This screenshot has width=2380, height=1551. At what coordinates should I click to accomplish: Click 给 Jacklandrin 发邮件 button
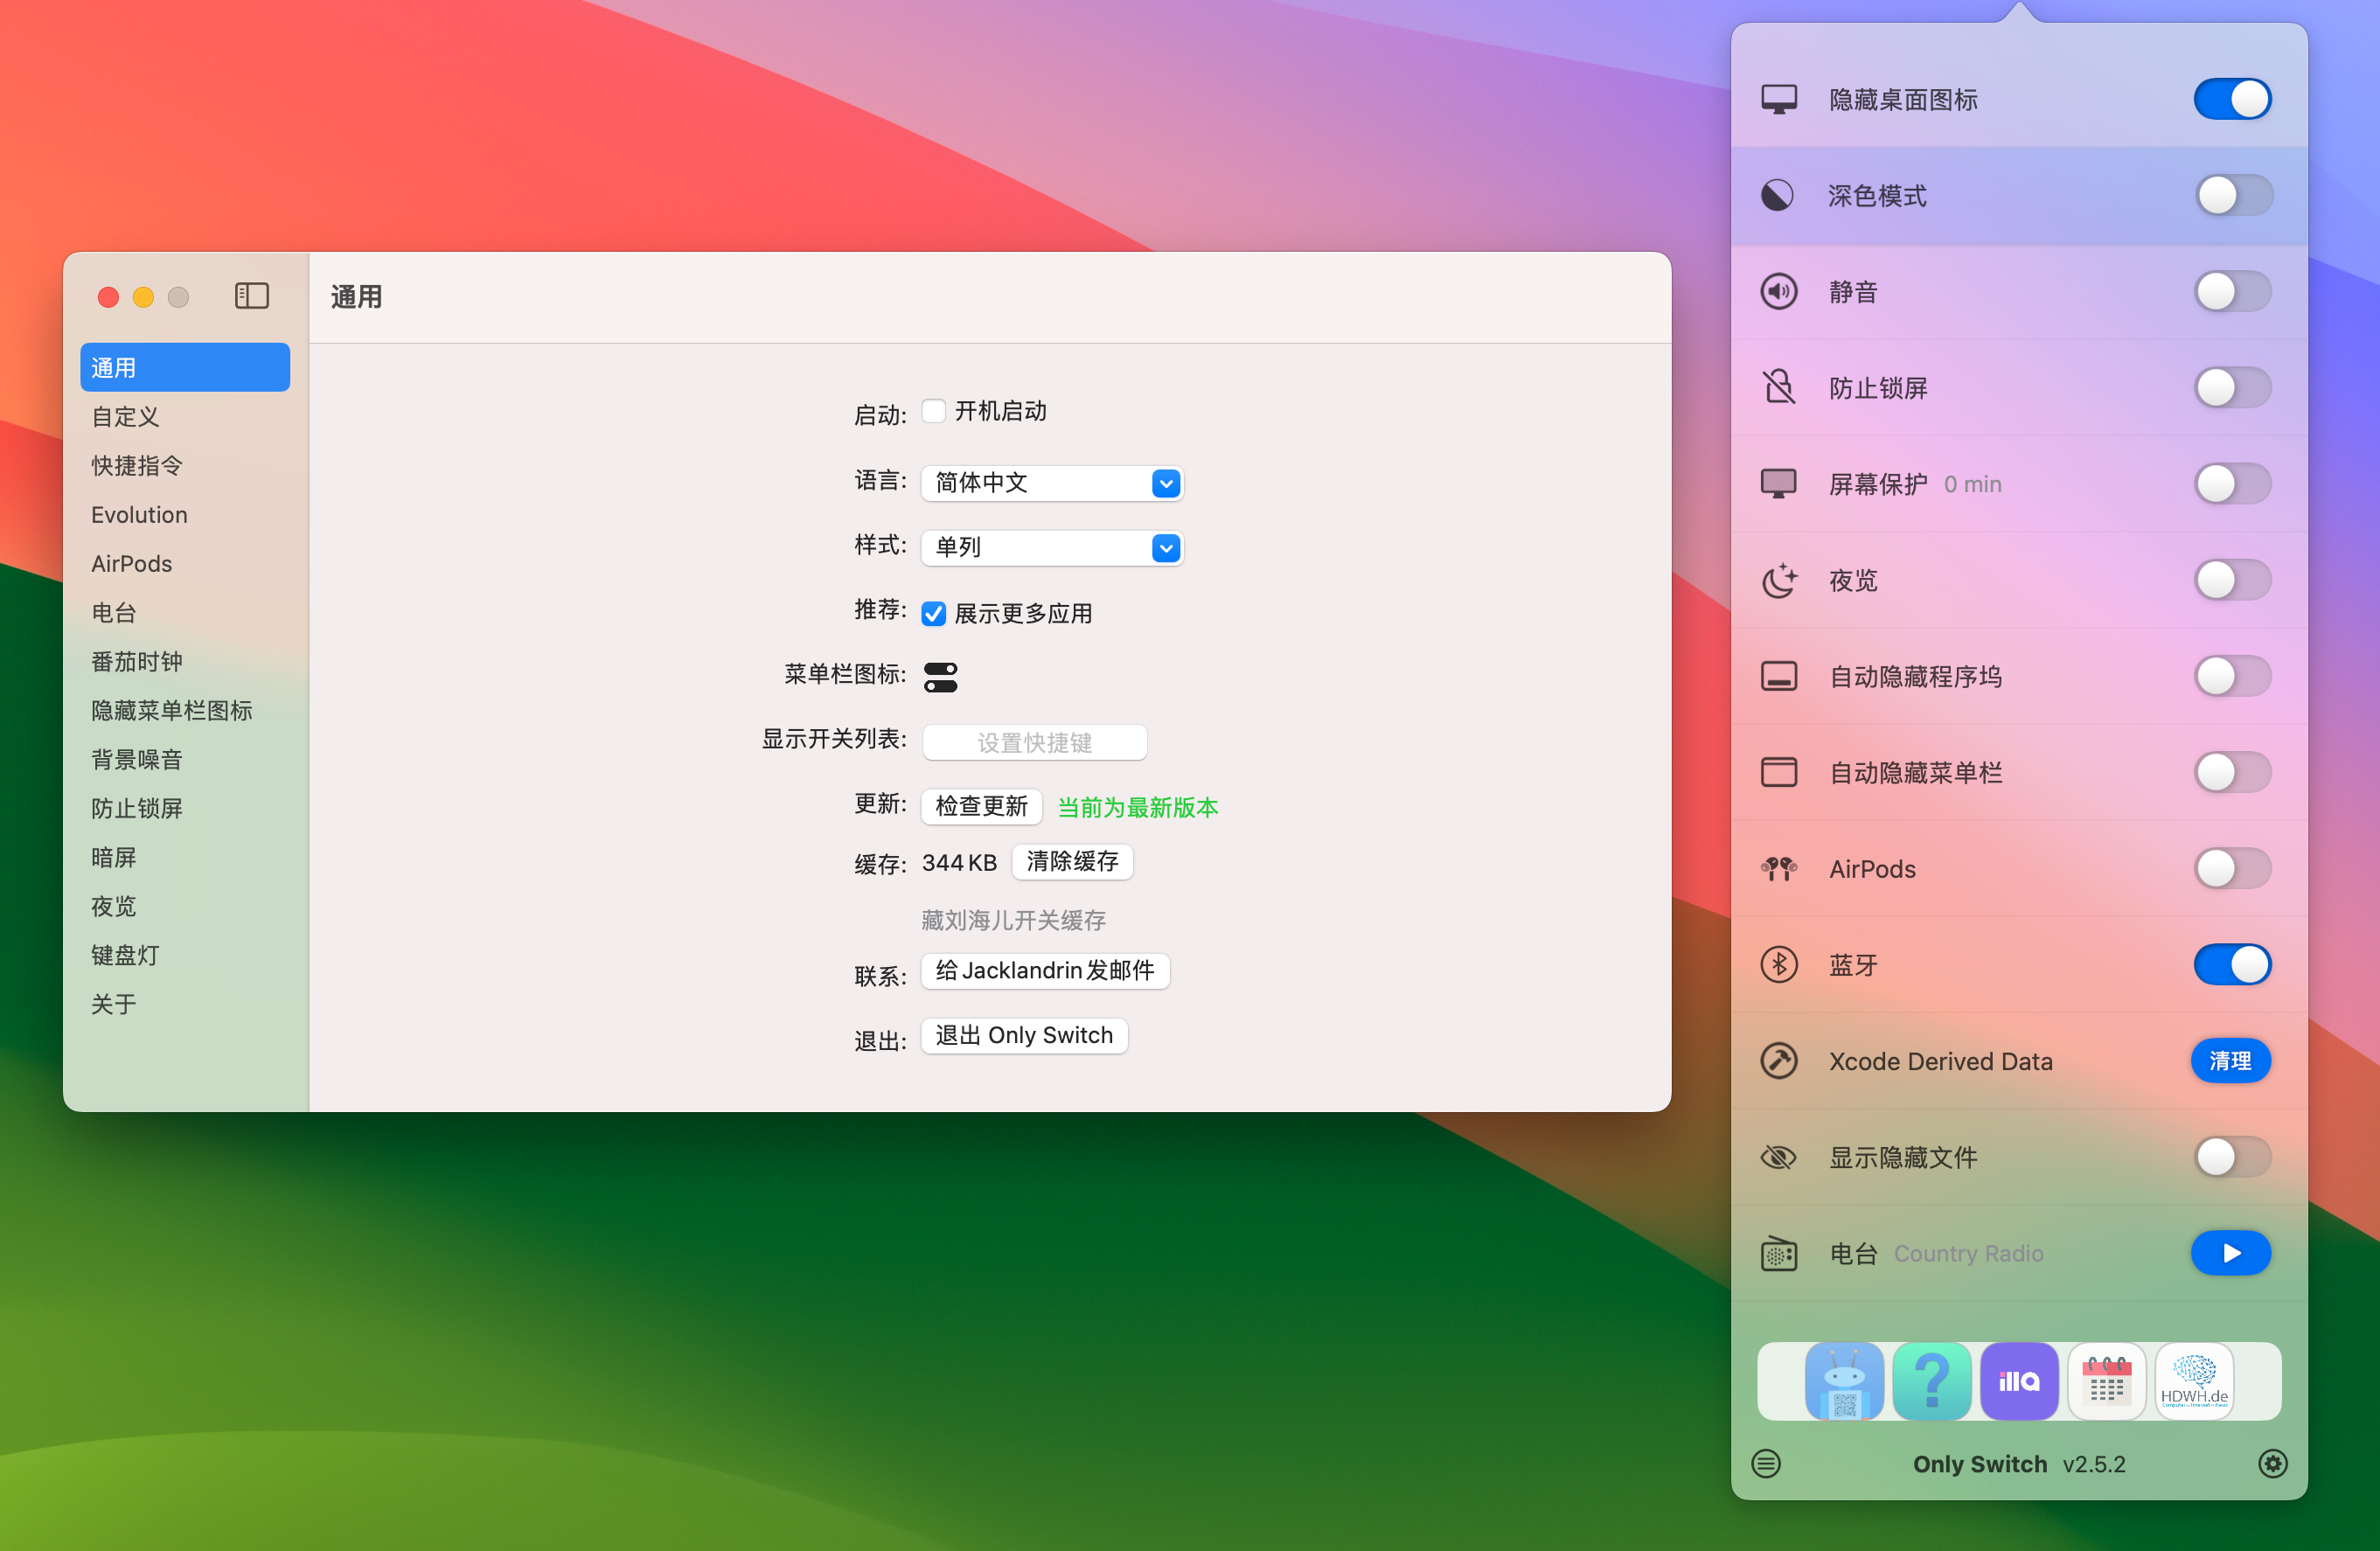(1044, 970)
